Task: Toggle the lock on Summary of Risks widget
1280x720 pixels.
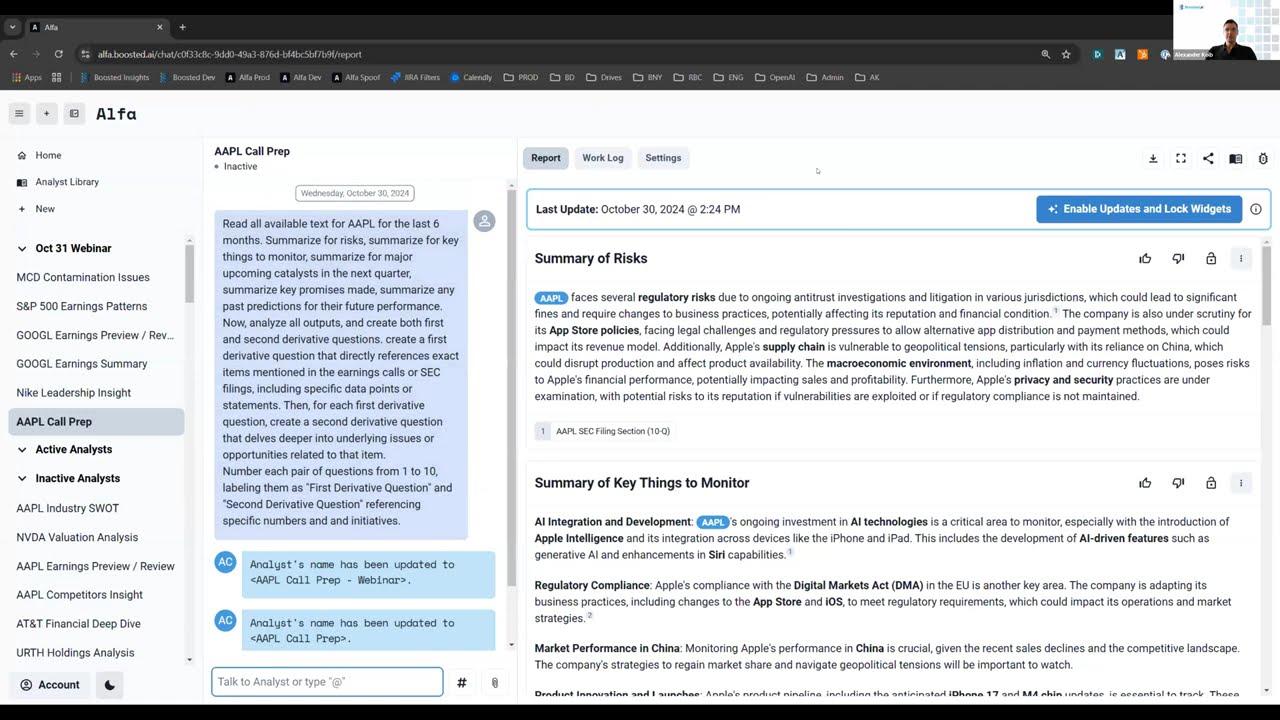Action: (x=1211, y=259)
